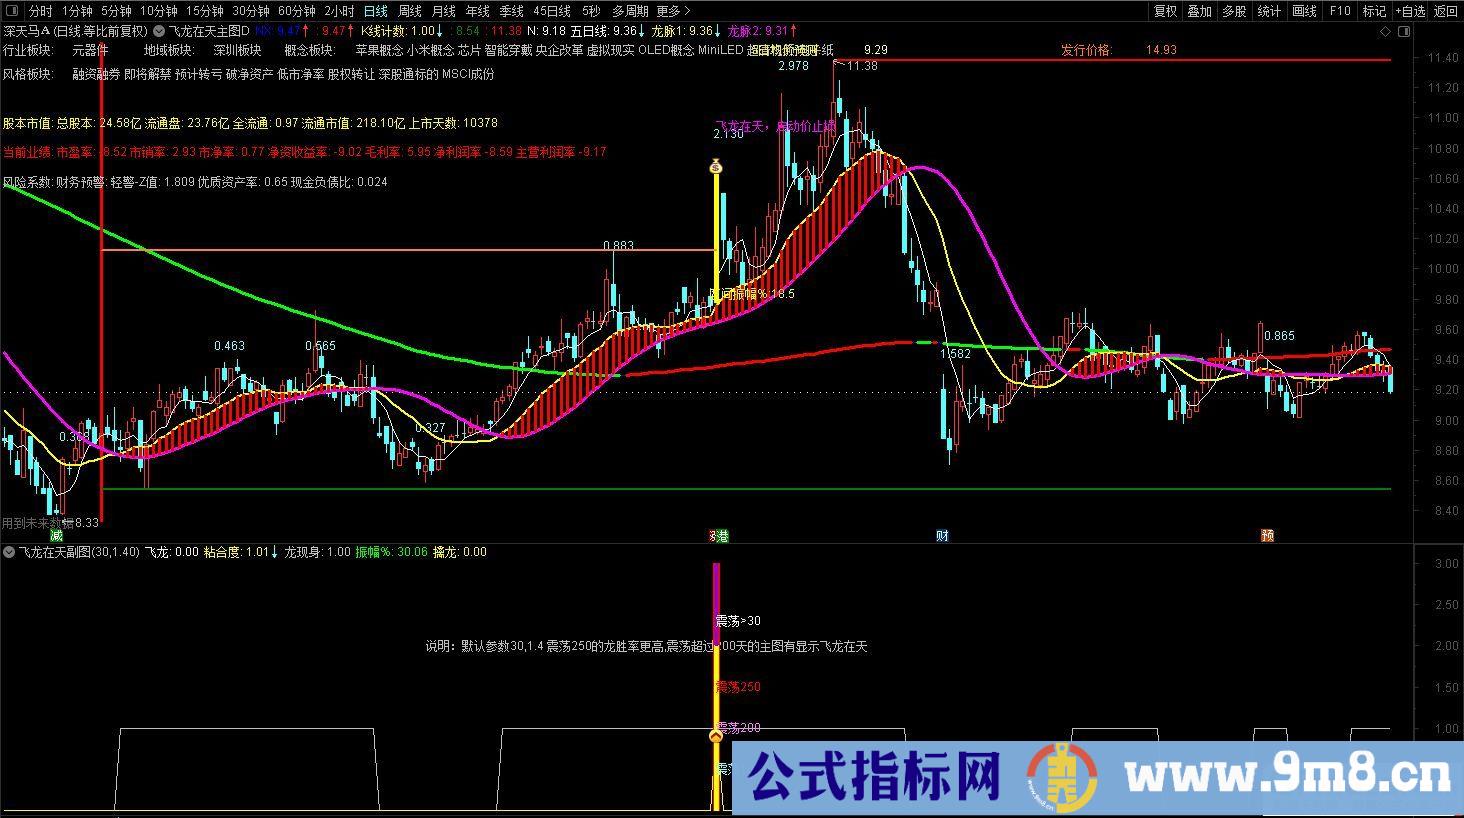Select the 季线 quarterly tab
Image resolution: width=1464 pixels, height=818 pixels.
click(x=511, y=11)
